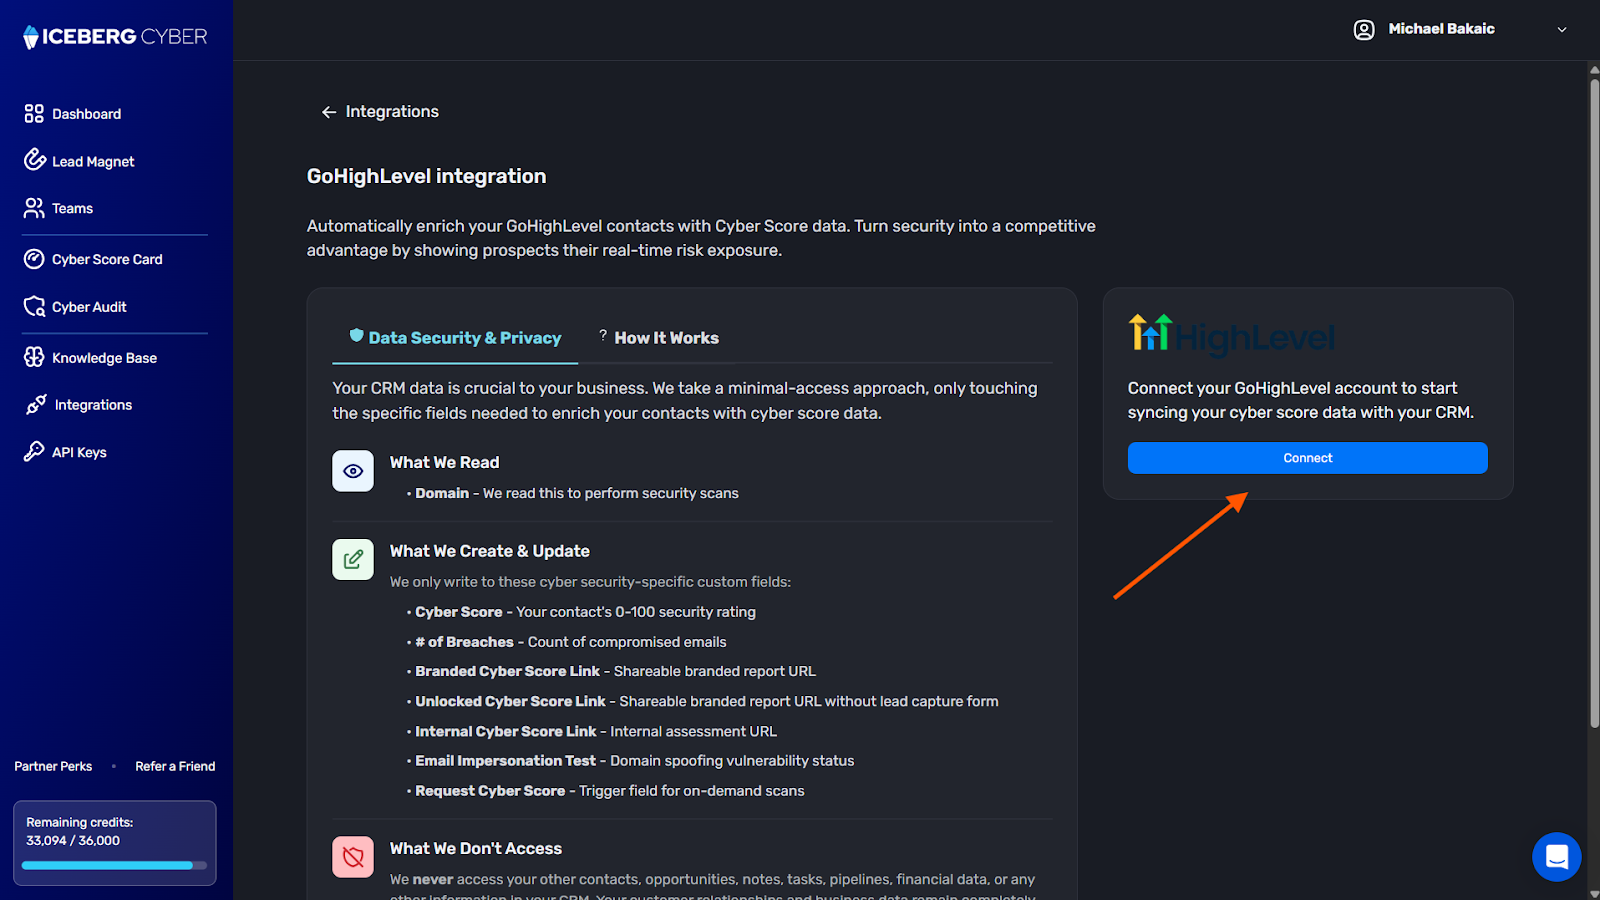Click the Cyber Score Card gauge icon

[x=34, y=259]
